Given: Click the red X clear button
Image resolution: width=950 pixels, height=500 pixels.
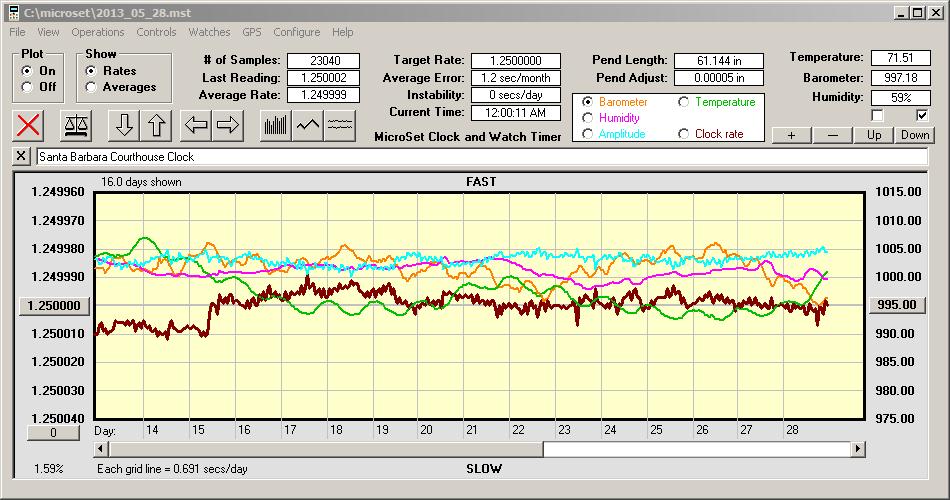Looking at the screenshot, I should 28,125.
